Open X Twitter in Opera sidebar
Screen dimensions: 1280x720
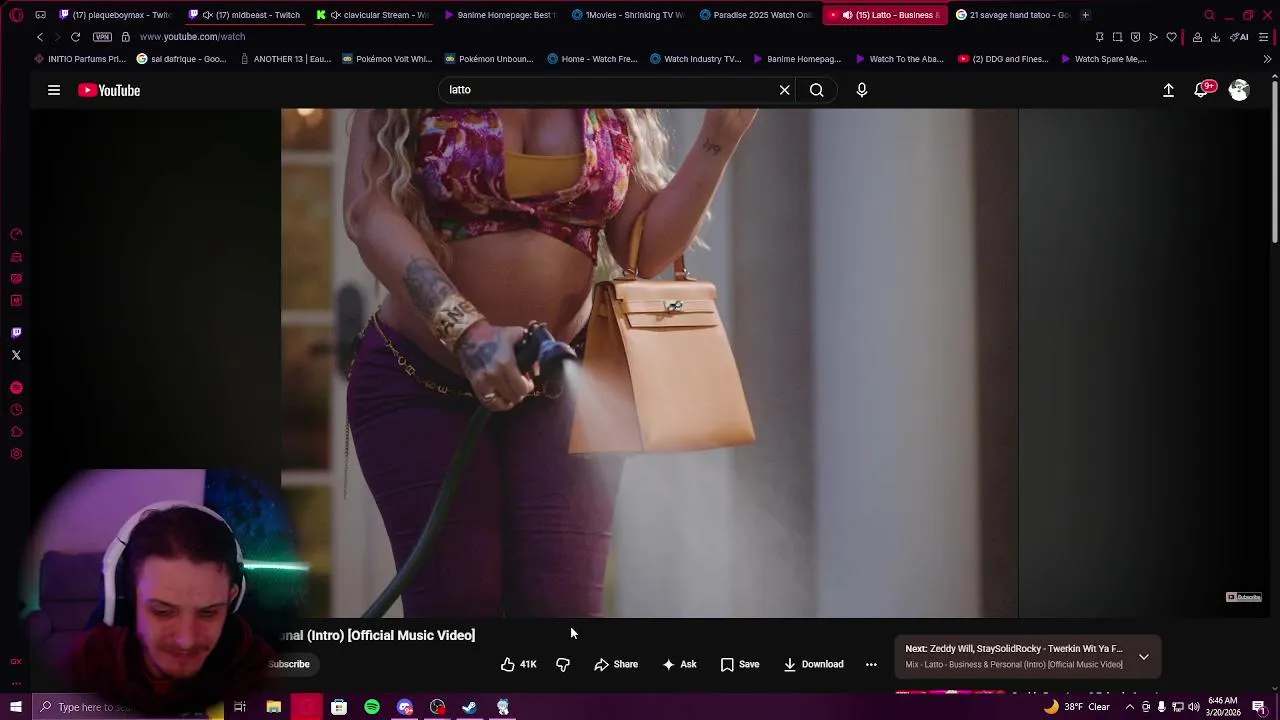[x=16, y=355]
